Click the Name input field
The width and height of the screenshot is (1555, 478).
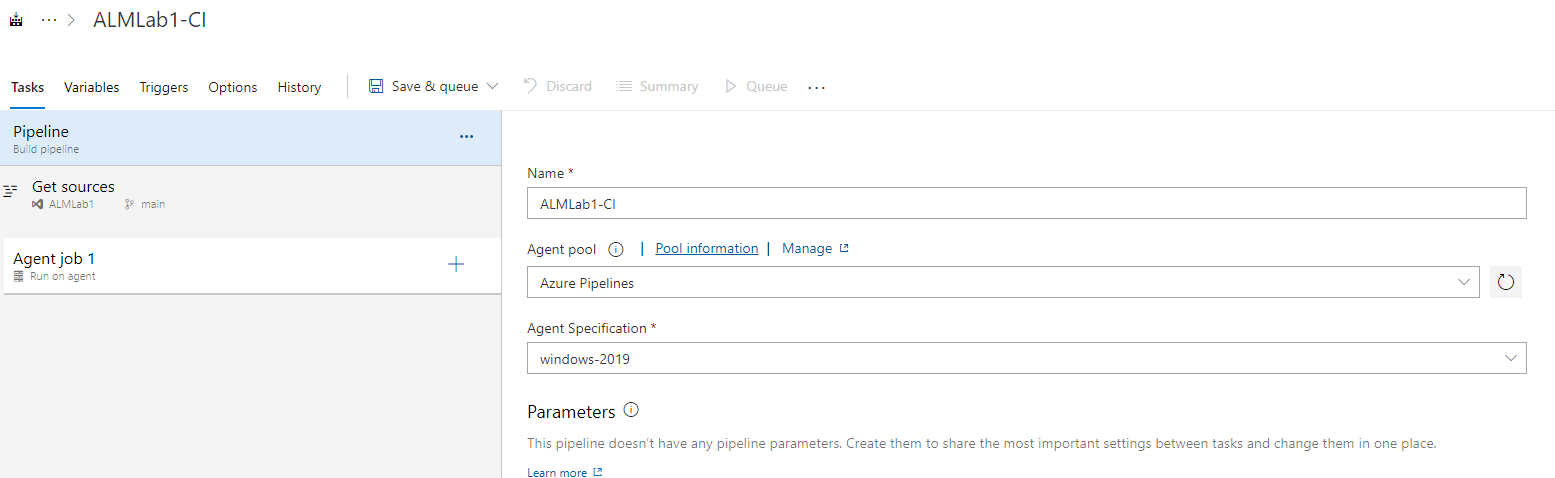point(1026,203)
